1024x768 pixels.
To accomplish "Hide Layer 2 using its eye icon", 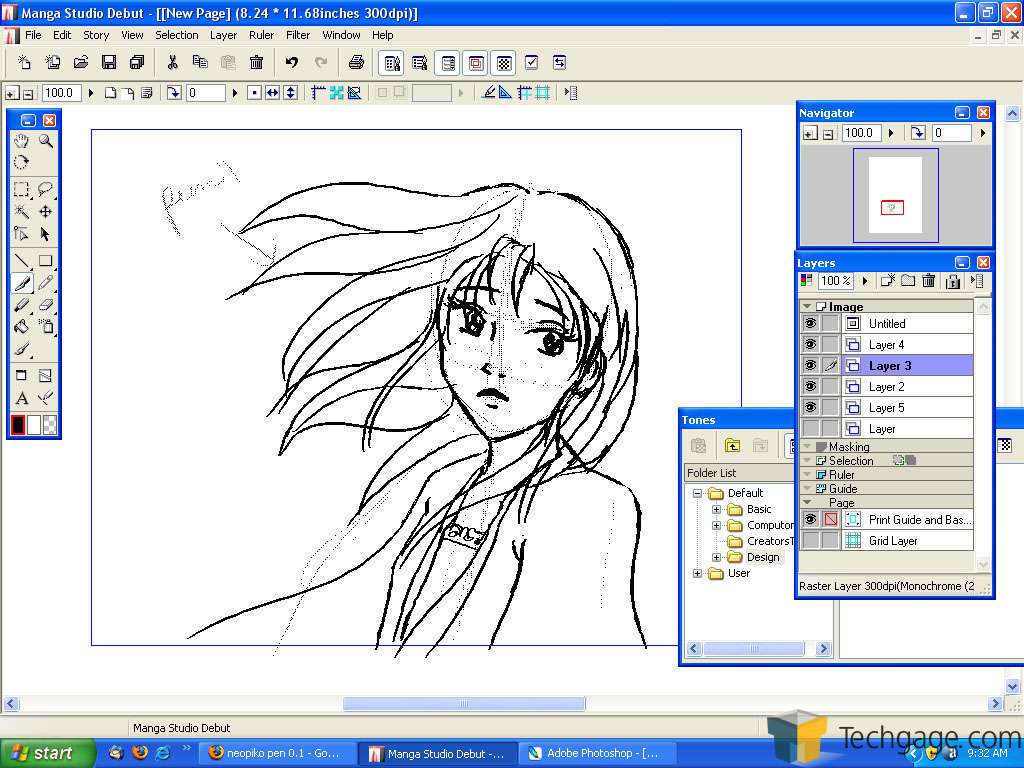I will [x=810, y=386].
